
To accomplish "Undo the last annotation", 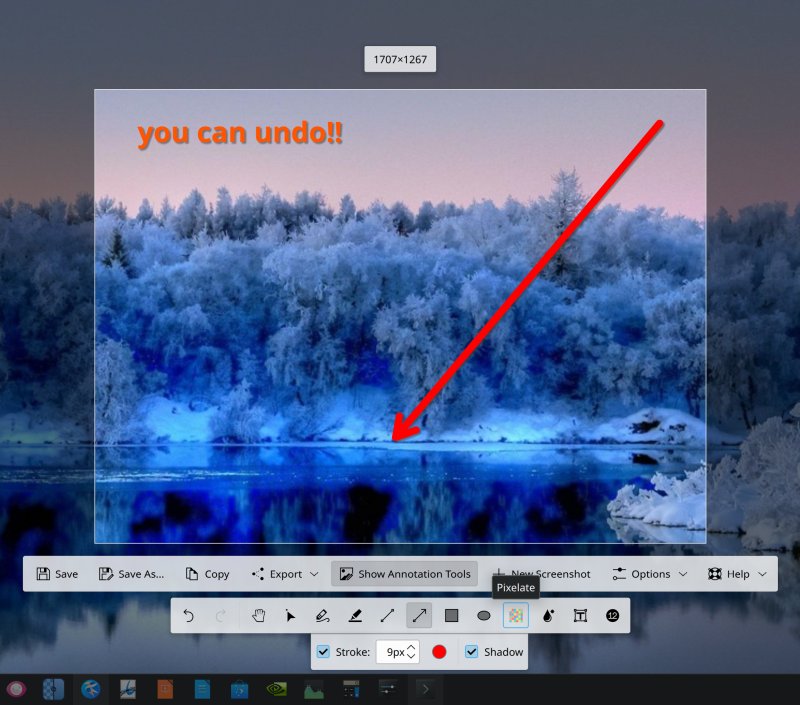I will pos(188,616).
